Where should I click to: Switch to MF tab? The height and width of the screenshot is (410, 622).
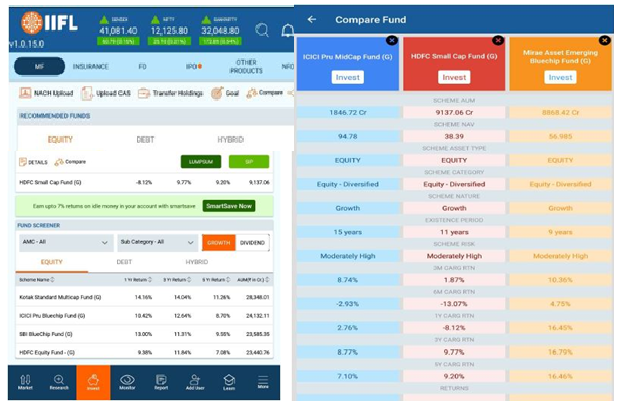pyautogui.click(x=39, y=66)
